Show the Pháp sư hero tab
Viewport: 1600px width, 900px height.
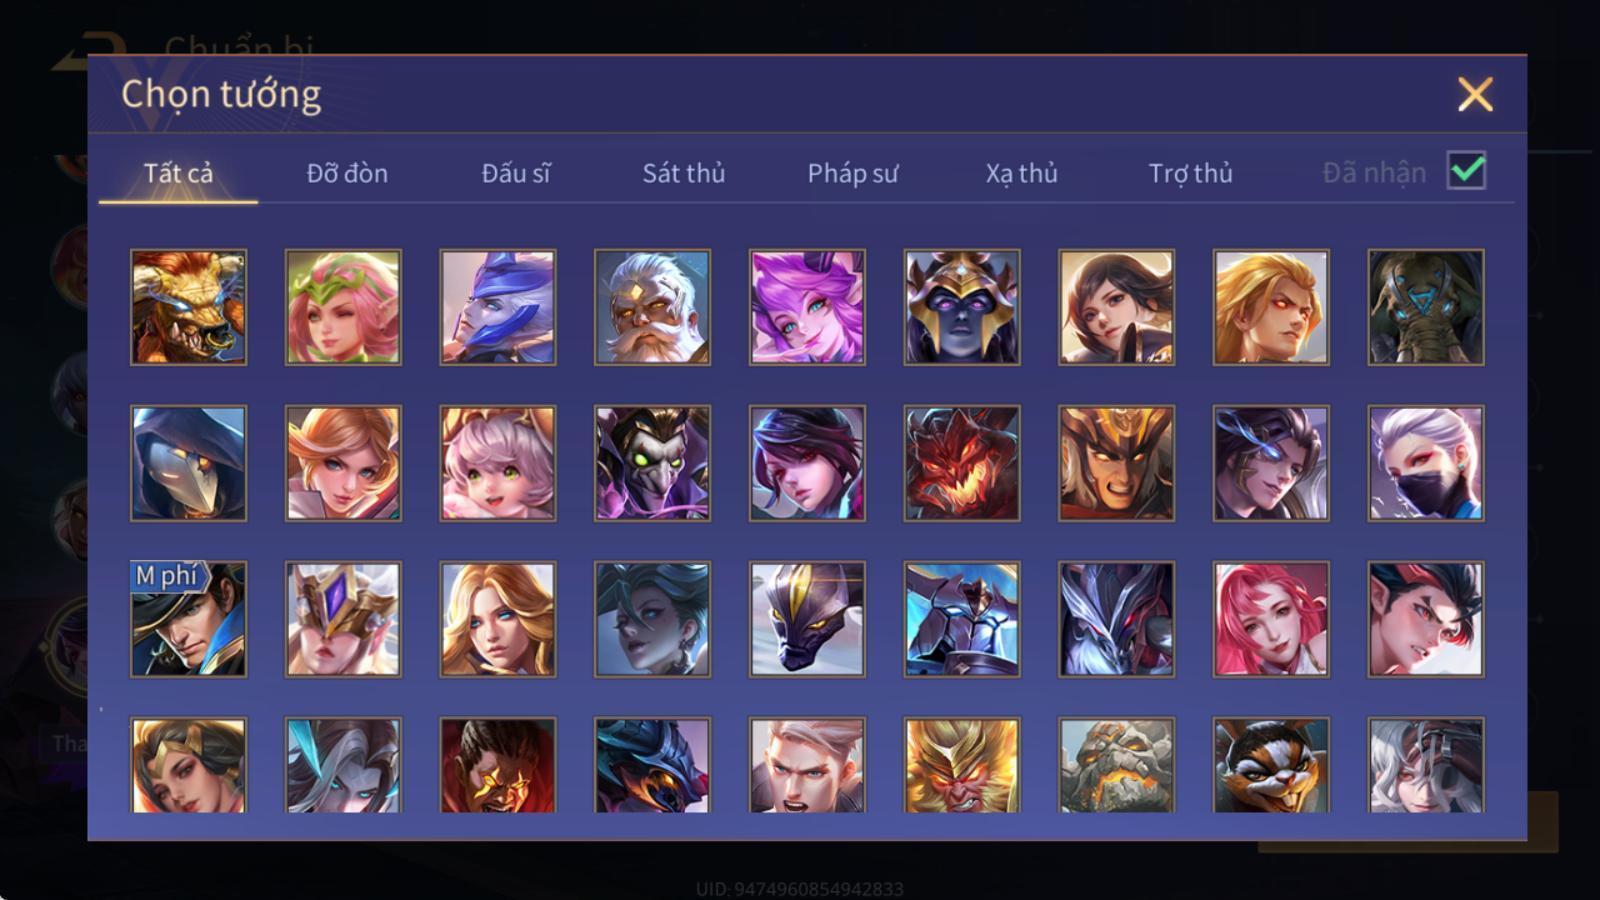[853, 173]
